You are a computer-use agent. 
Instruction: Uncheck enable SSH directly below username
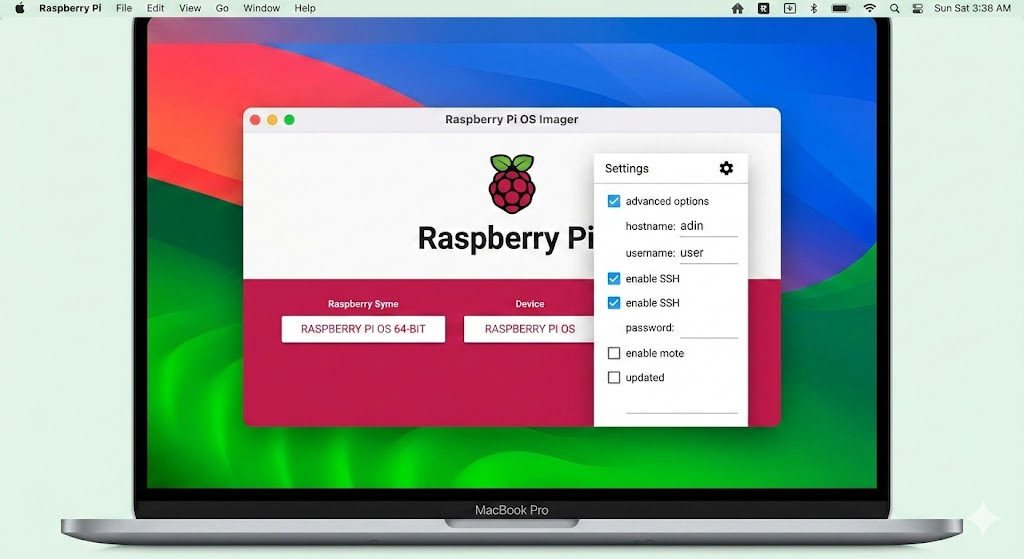614,279
